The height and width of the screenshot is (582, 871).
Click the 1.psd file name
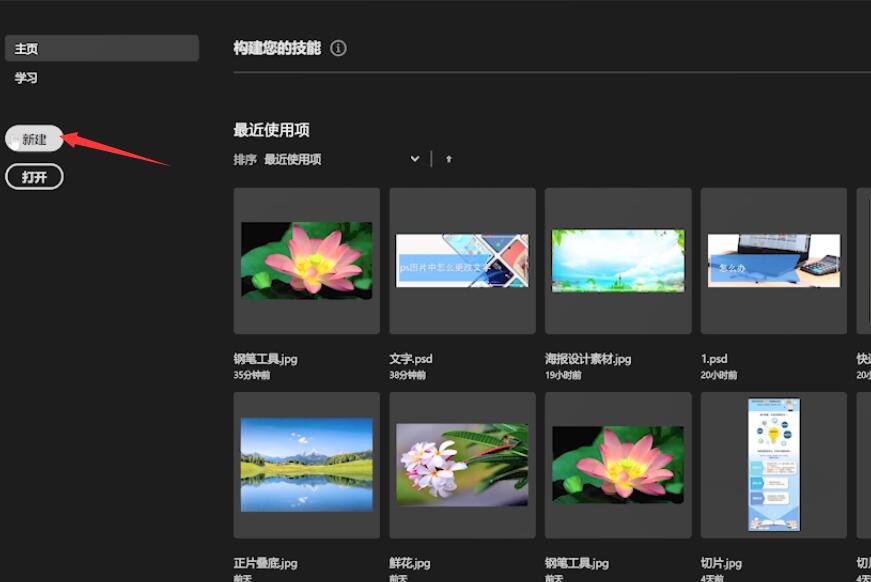(x=714, y=359)
